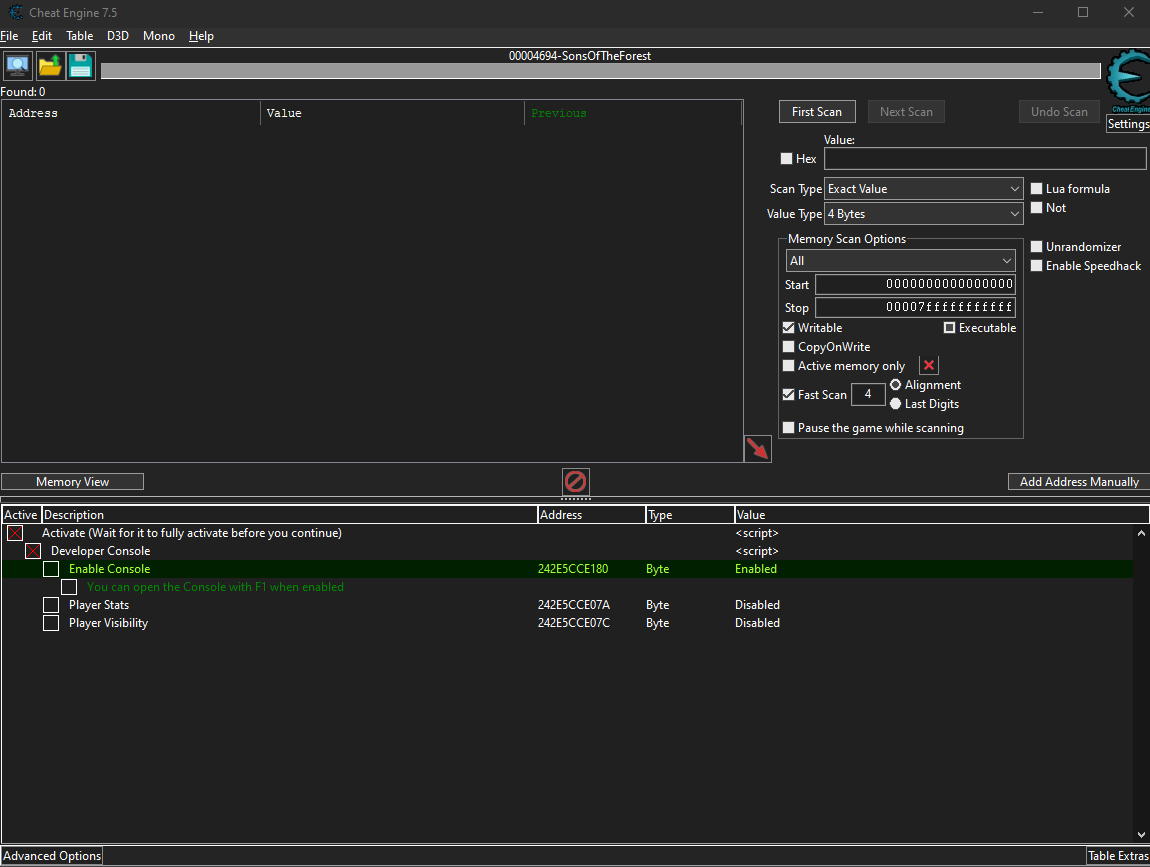This screenshot has height=867, width=1150.
Task: Select the Alignment radio button
Action: (896, 384)
